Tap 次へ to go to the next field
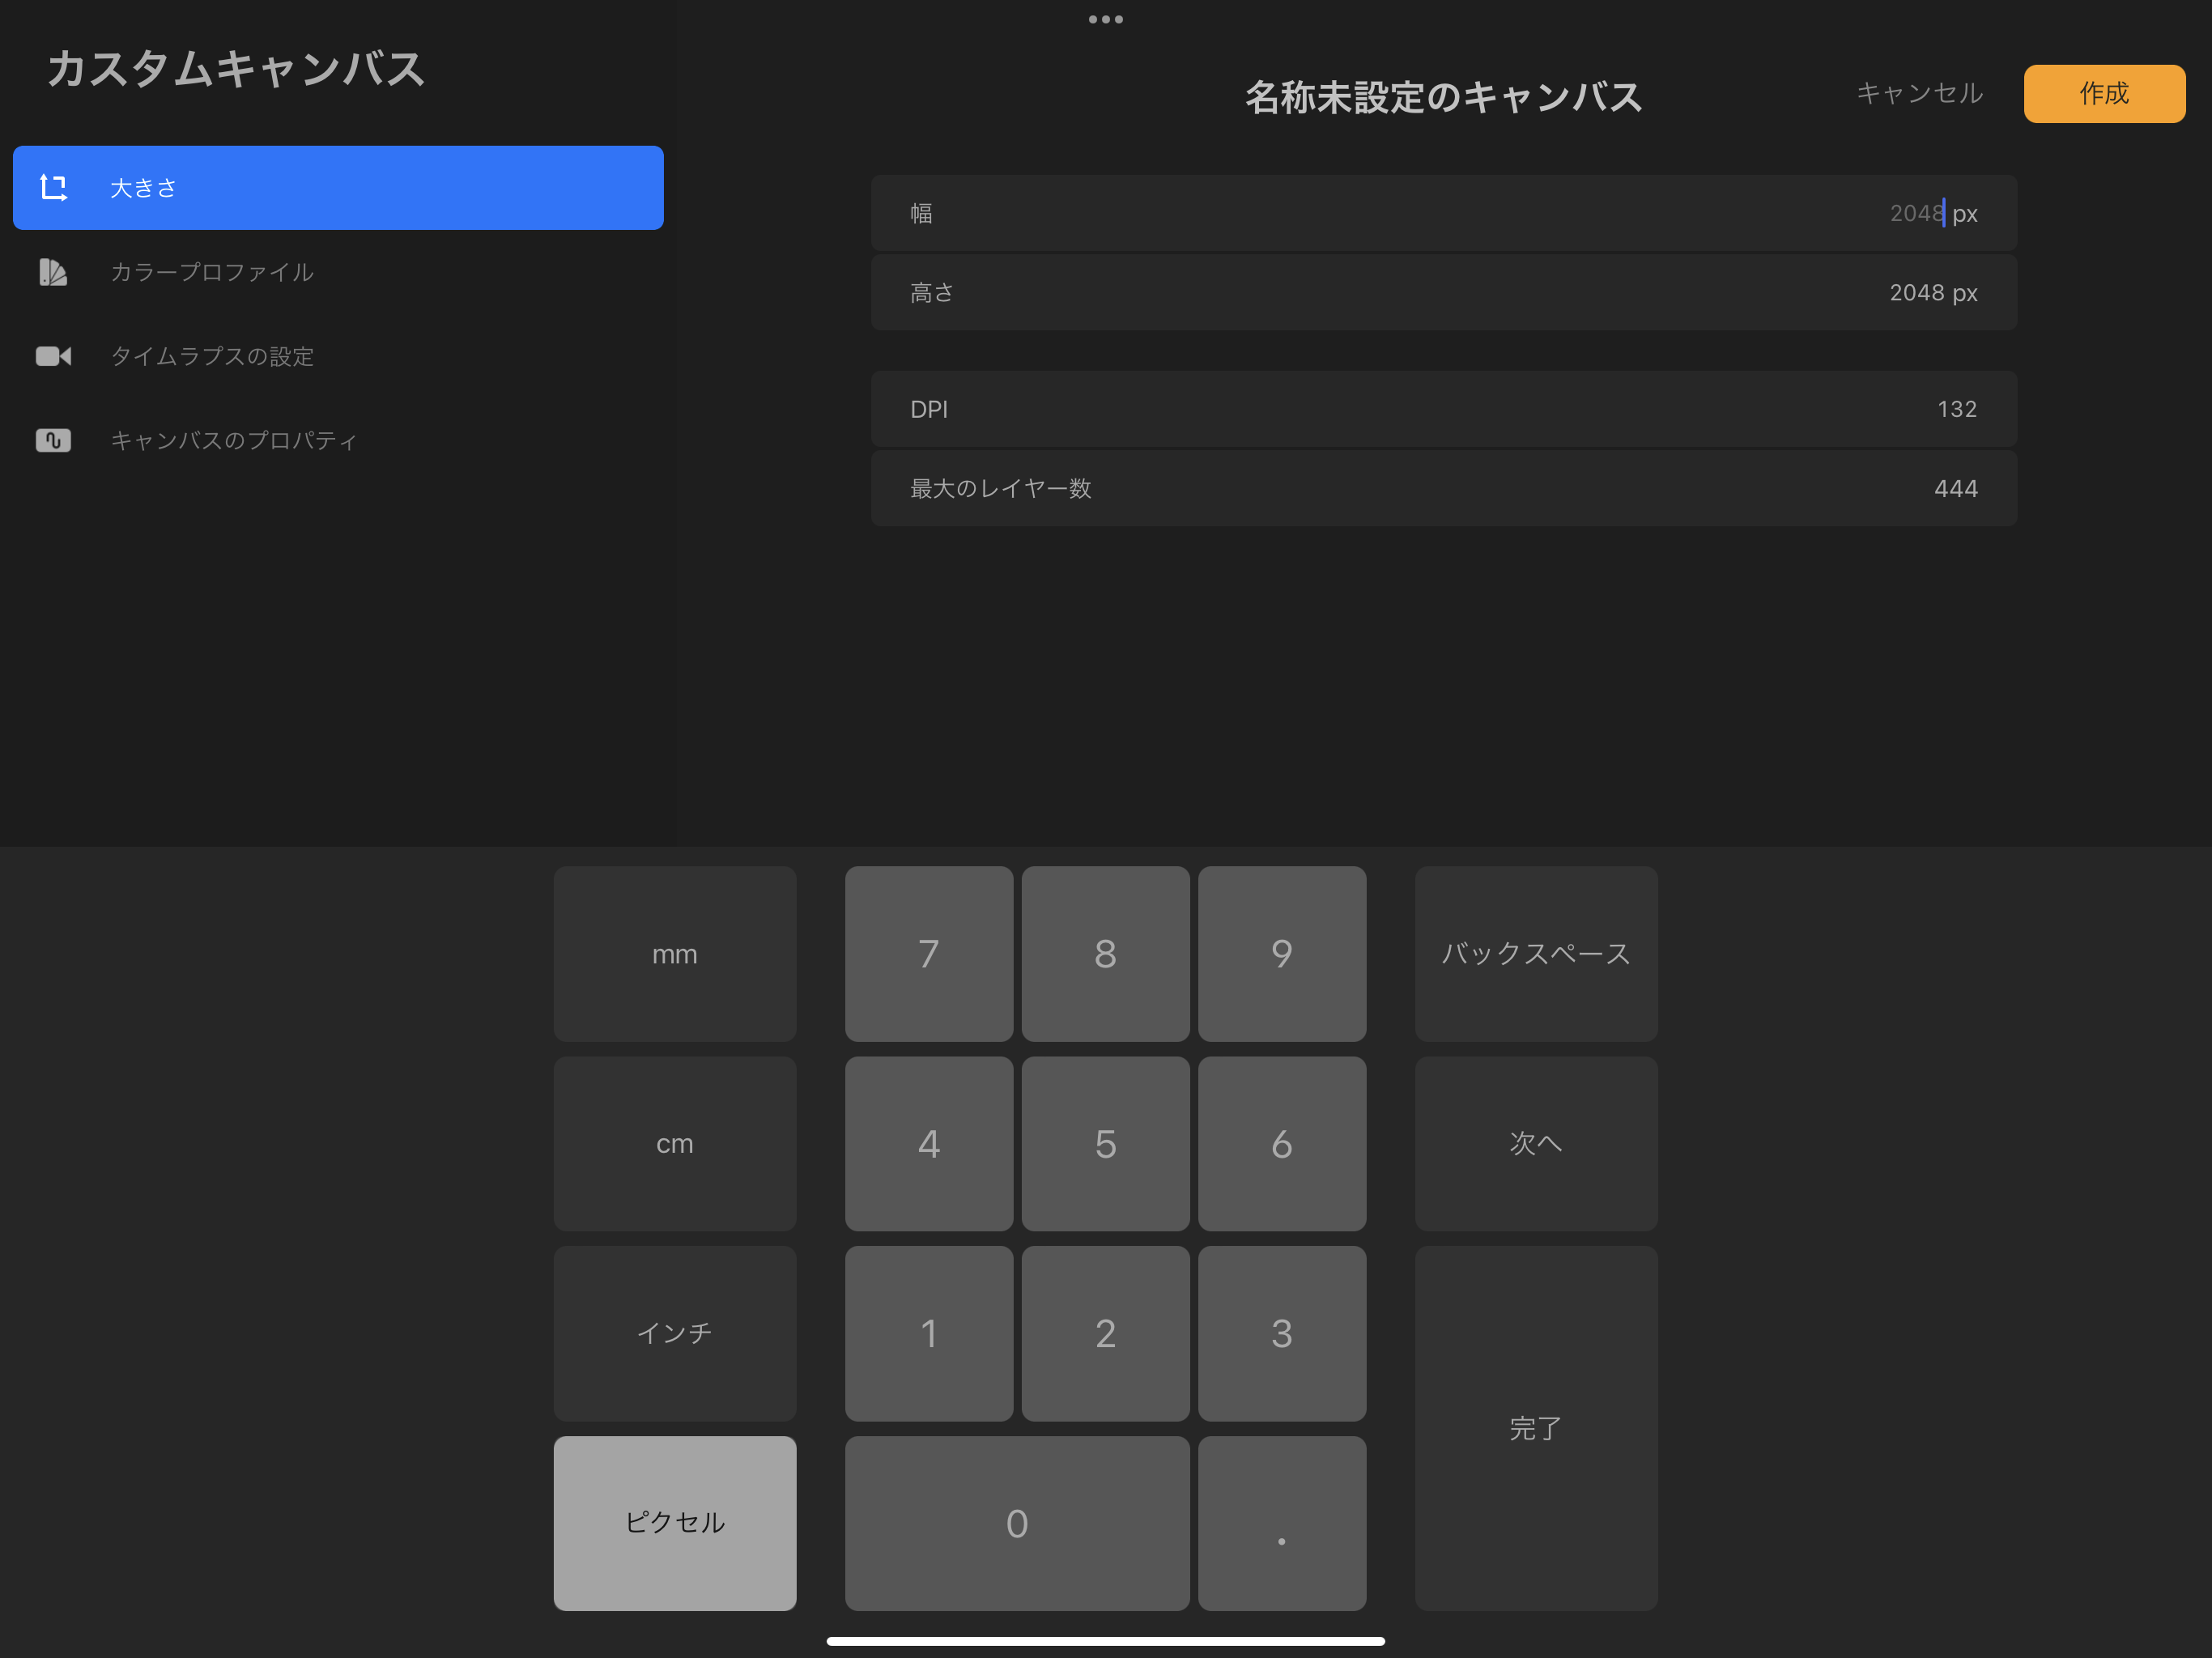This screenshot has height=1658, width=2212. coord(1535,1143)
